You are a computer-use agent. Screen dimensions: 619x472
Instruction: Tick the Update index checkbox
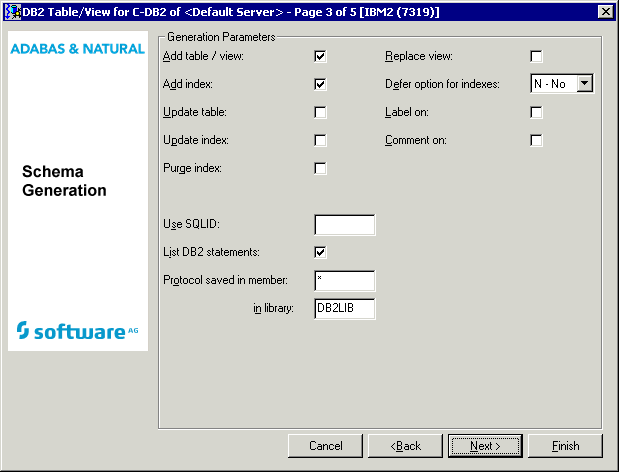[x=320, y=140]
